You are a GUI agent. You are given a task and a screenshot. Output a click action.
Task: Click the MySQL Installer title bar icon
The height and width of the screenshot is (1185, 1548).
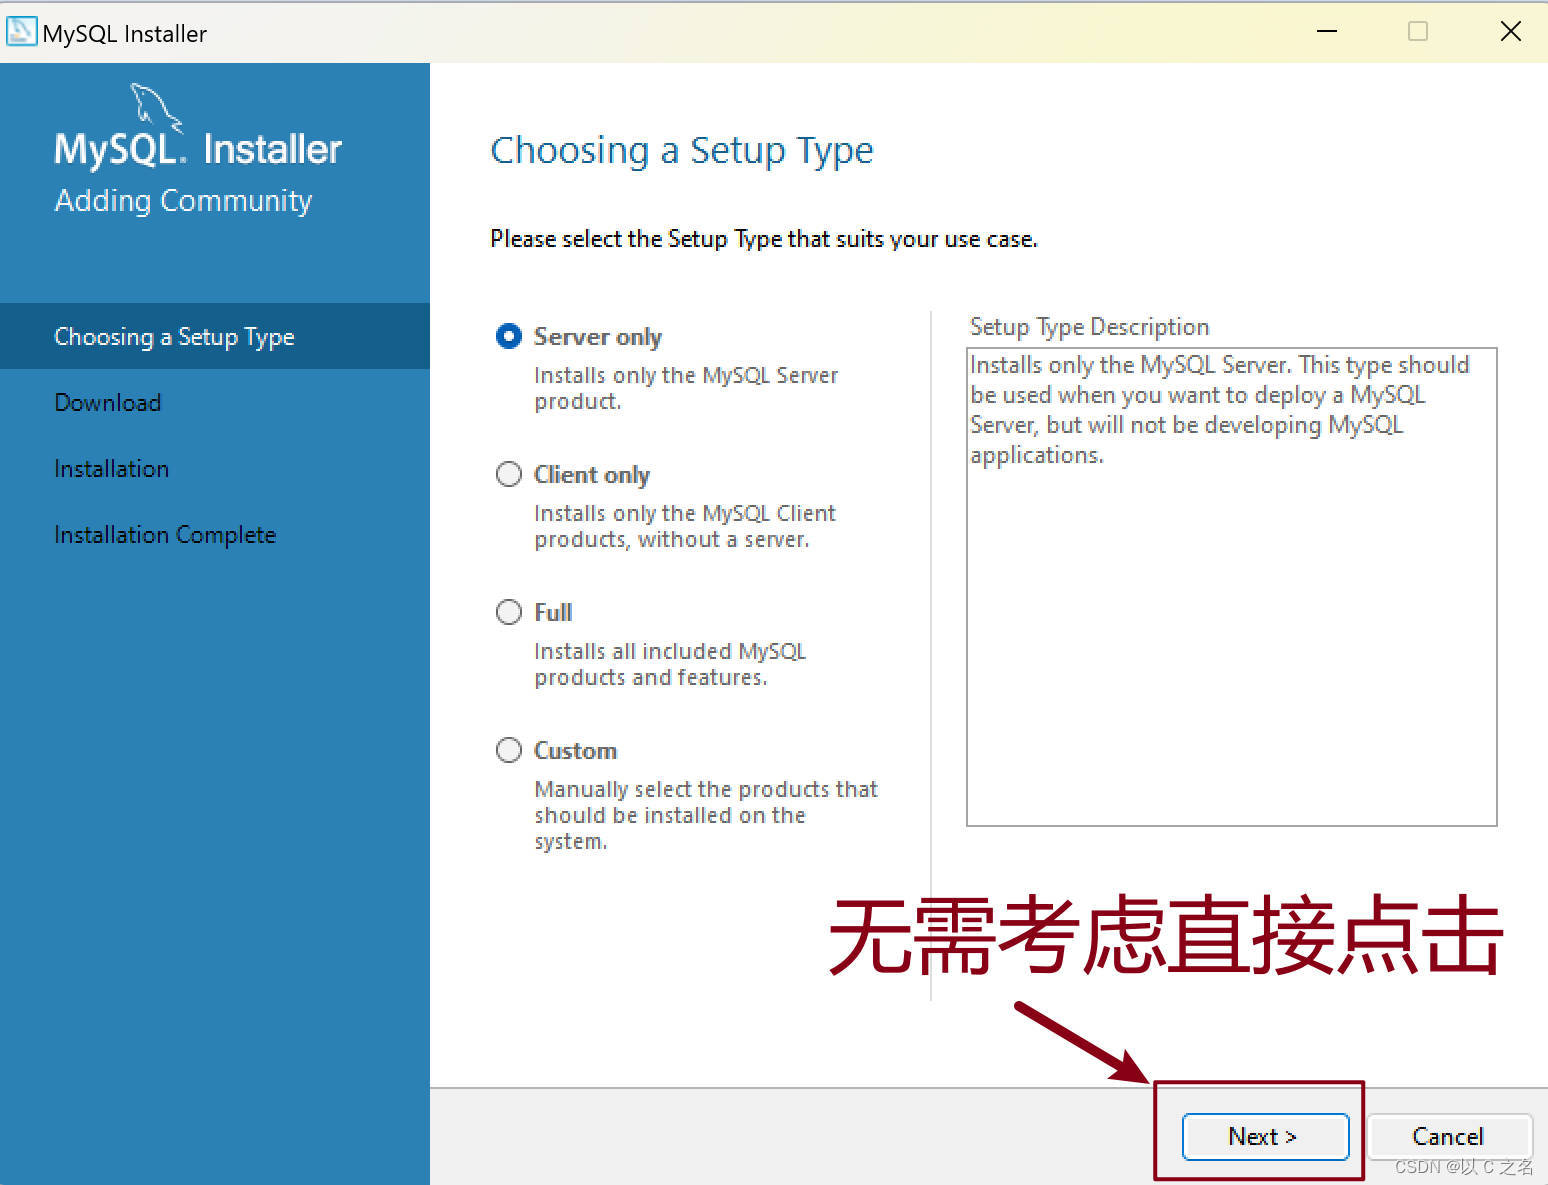click(x=21, y=32)
